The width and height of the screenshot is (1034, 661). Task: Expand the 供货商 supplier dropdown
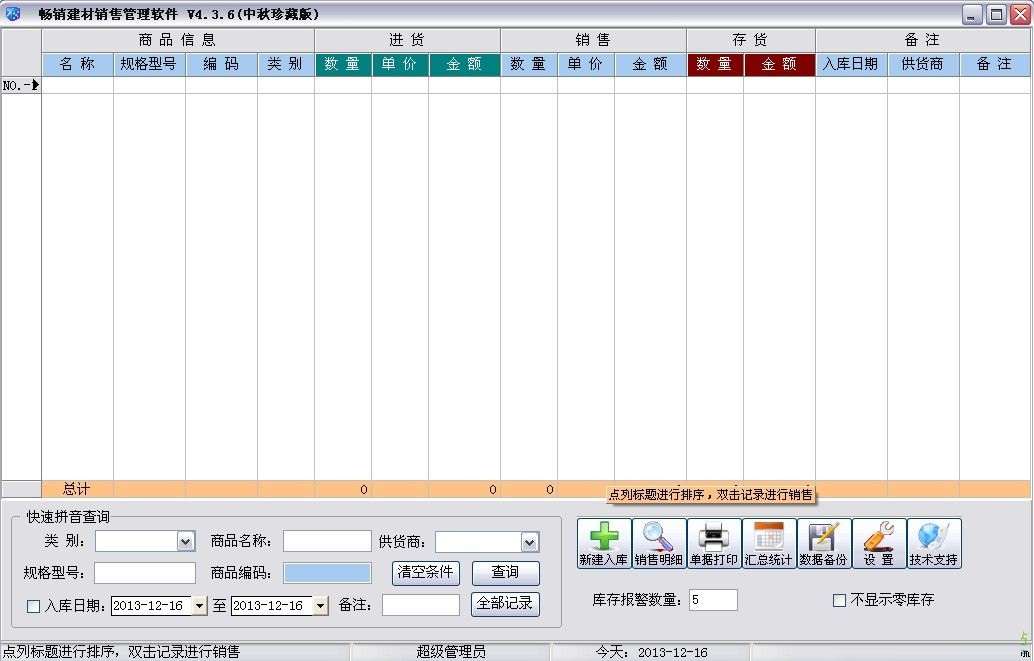click(530, 542)
